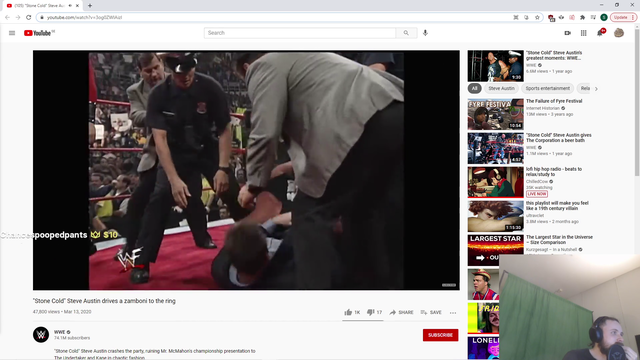Open notifications bell
The image size is (640, 360).
[x=600, y=33]
